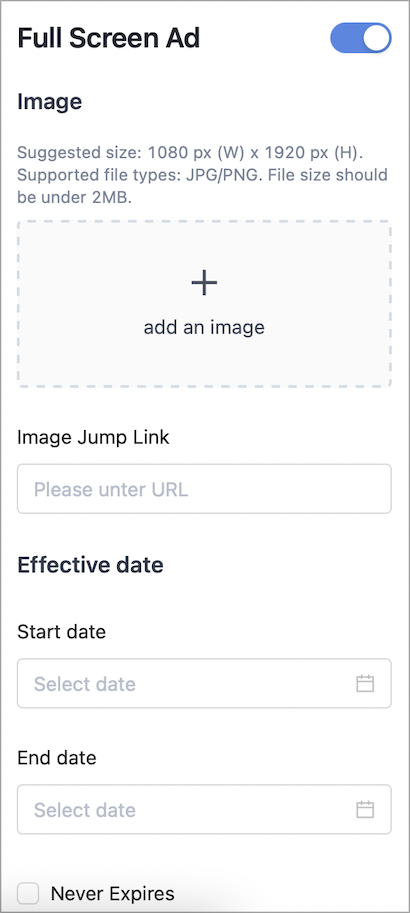The image size is (410, 913).
Task: Check the Never Expires checkbox
Action: click(x=28, y=893)
